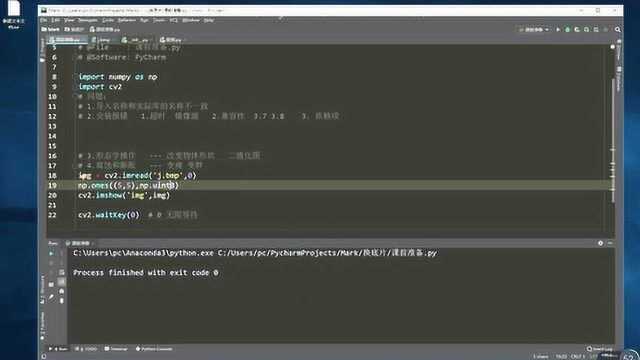Open the Window menu
Viewport: 640px width, 360px height.
coord(191,20)
